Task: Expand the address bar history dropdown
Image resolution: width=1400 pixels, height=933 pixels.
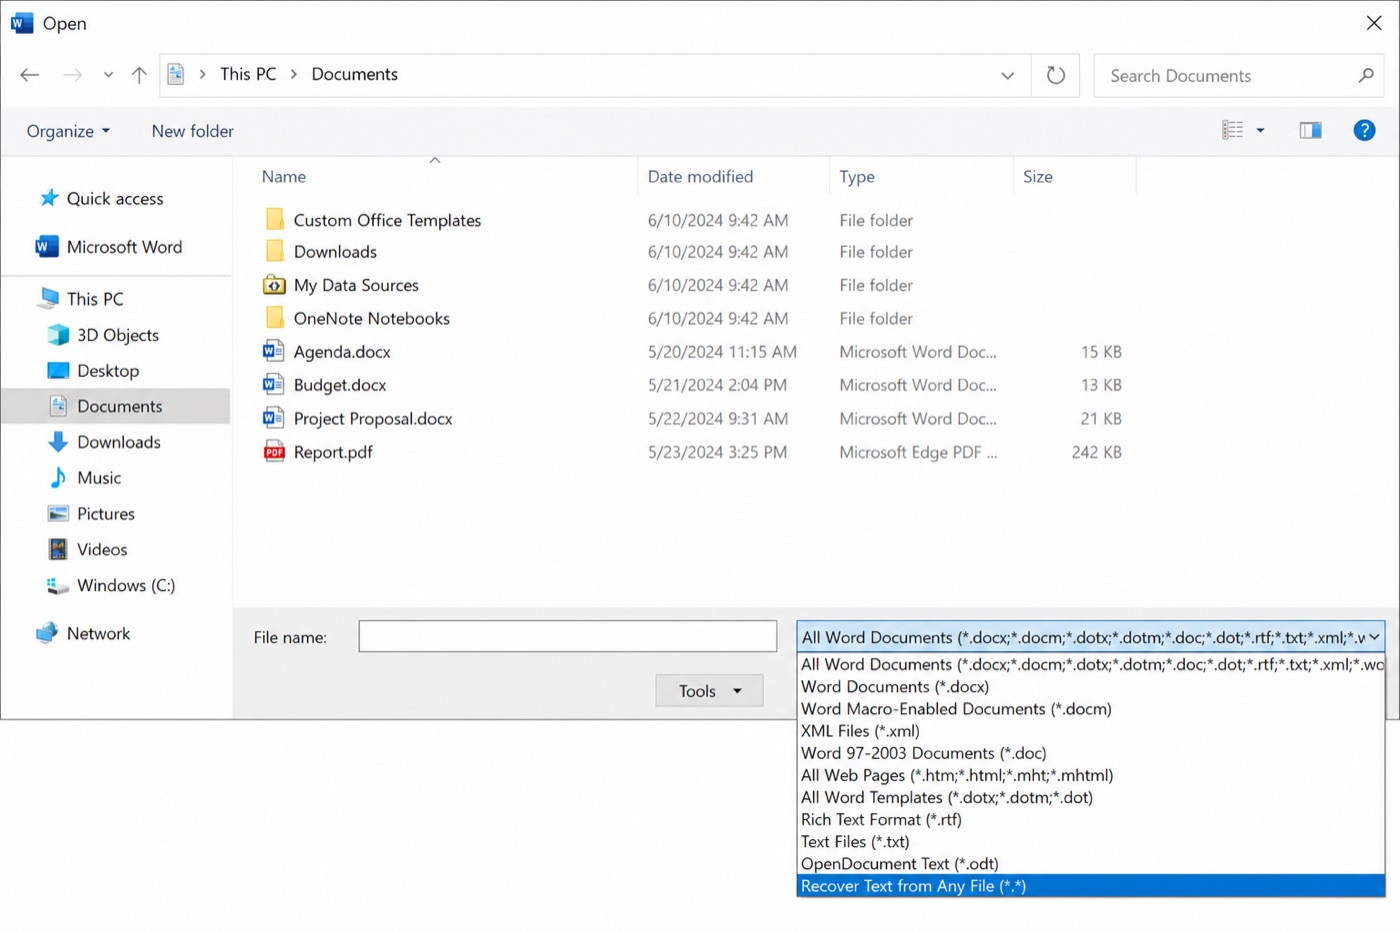Action: (1007, 76)
